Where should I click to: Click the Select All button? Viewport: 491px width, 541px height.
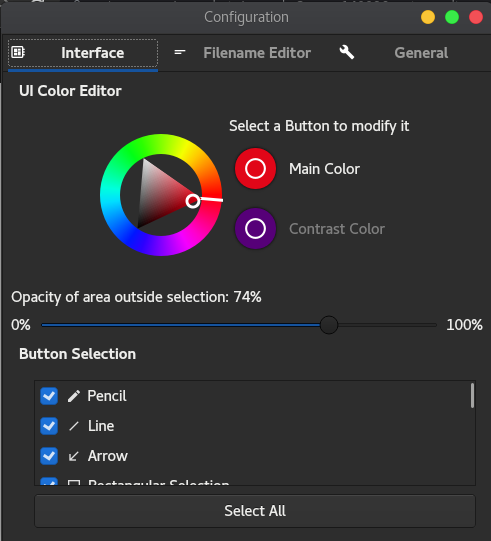click(x=255, y=511)
